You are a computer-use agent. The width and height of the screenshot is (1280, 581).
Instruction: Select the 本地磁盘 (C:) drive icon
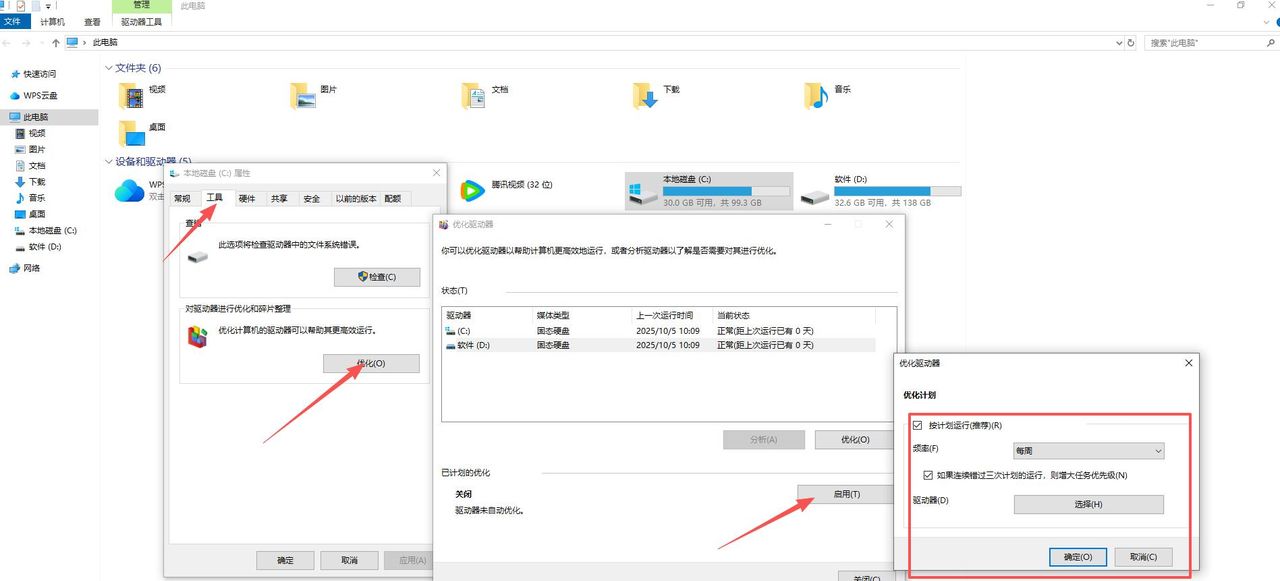641,192
